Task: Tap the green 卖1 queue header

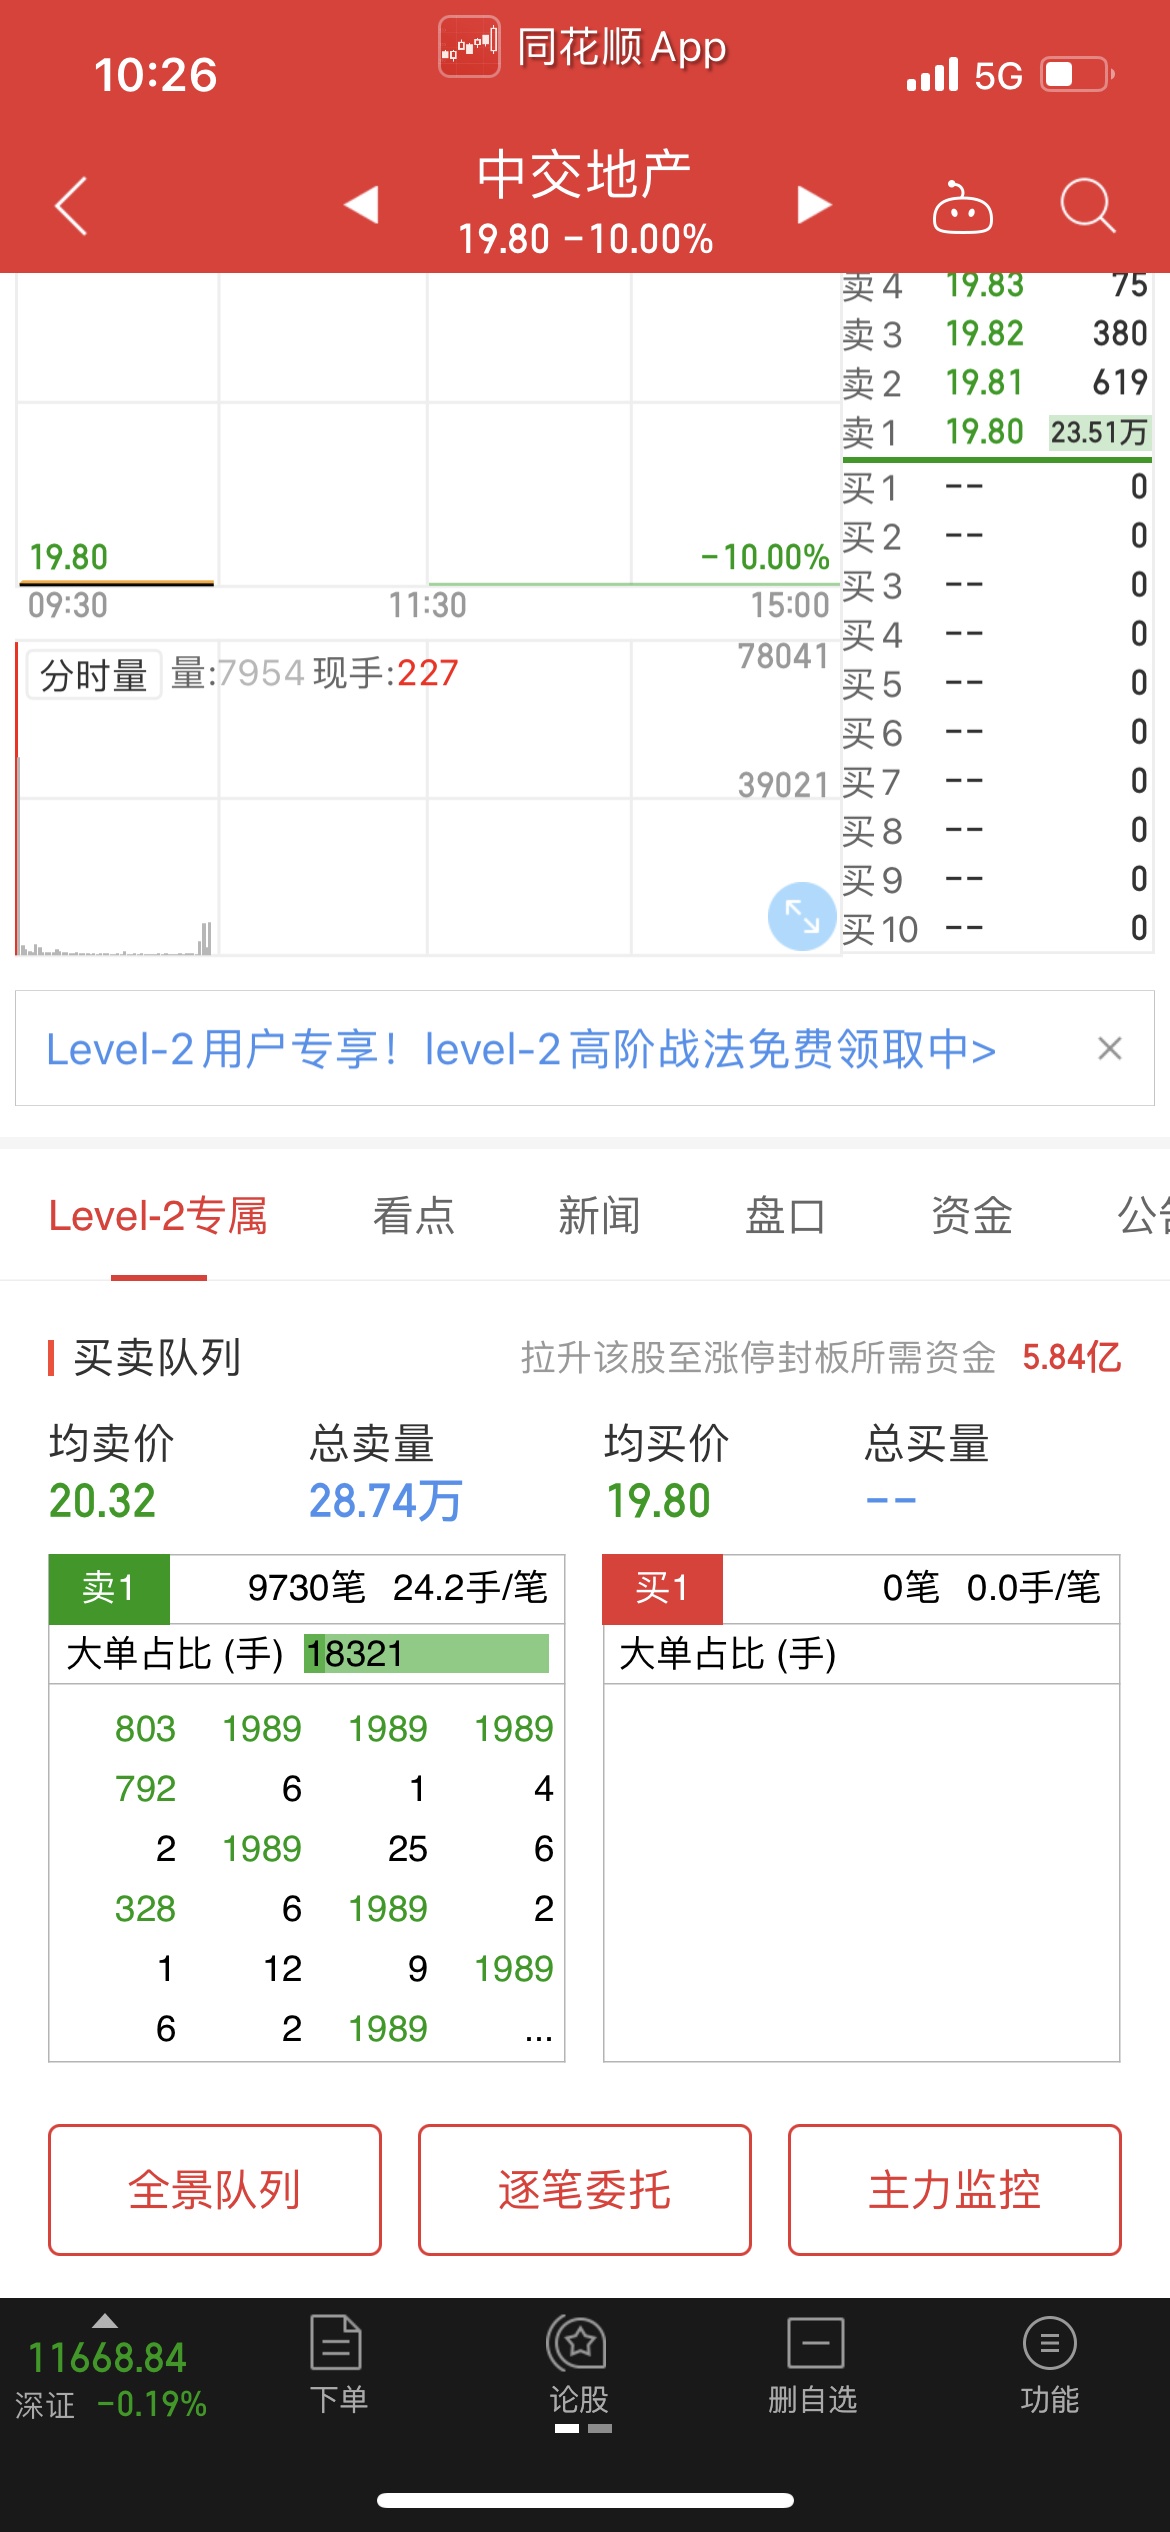Action: pyautogui.click(x=109, y=1588)
